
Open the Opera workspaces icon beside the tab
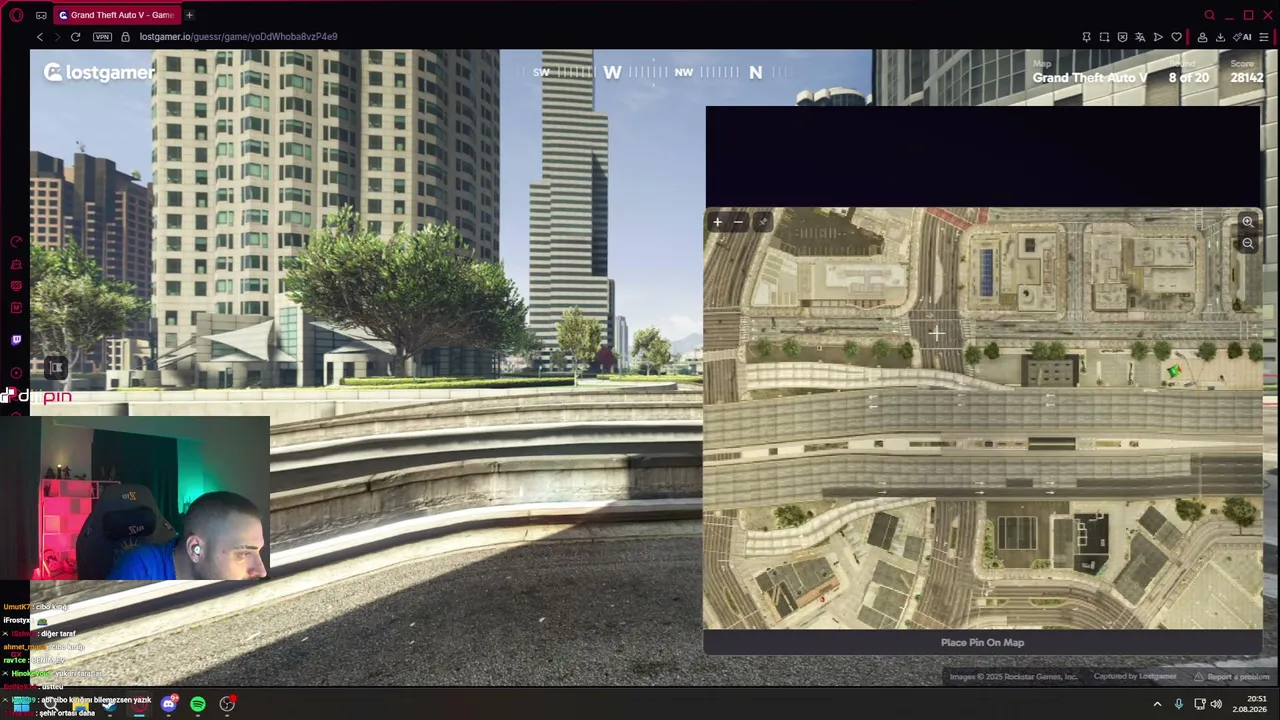[x=41, y=15]
